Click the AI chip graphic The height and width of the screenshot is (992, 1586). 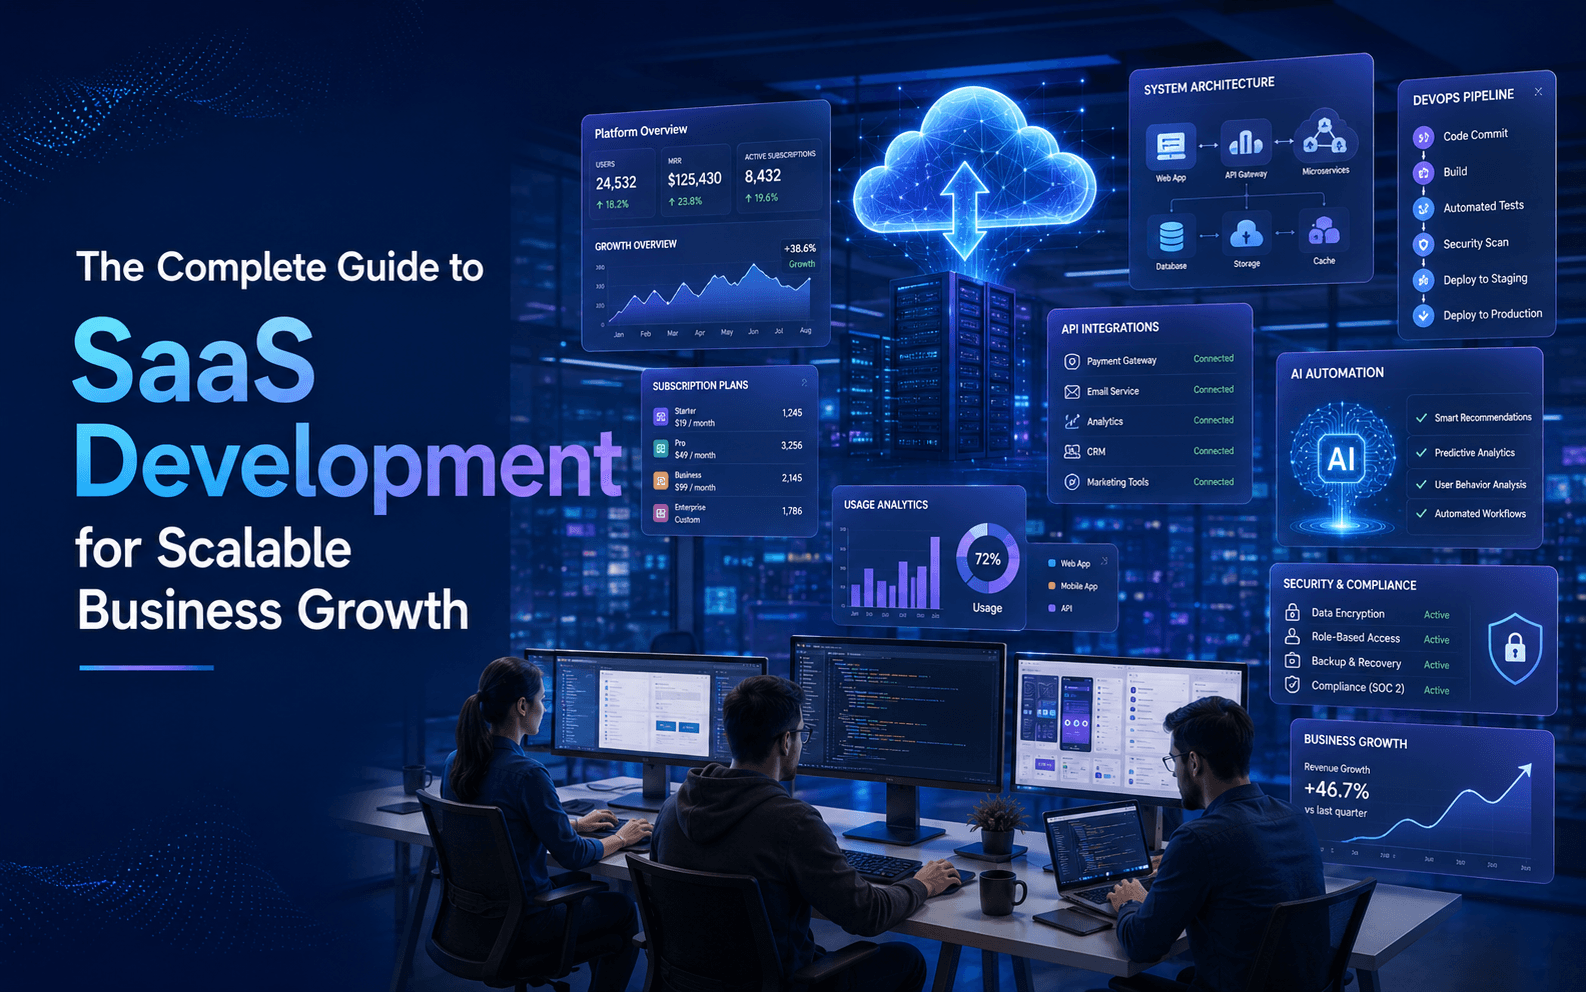click(x=1341, y=459)
